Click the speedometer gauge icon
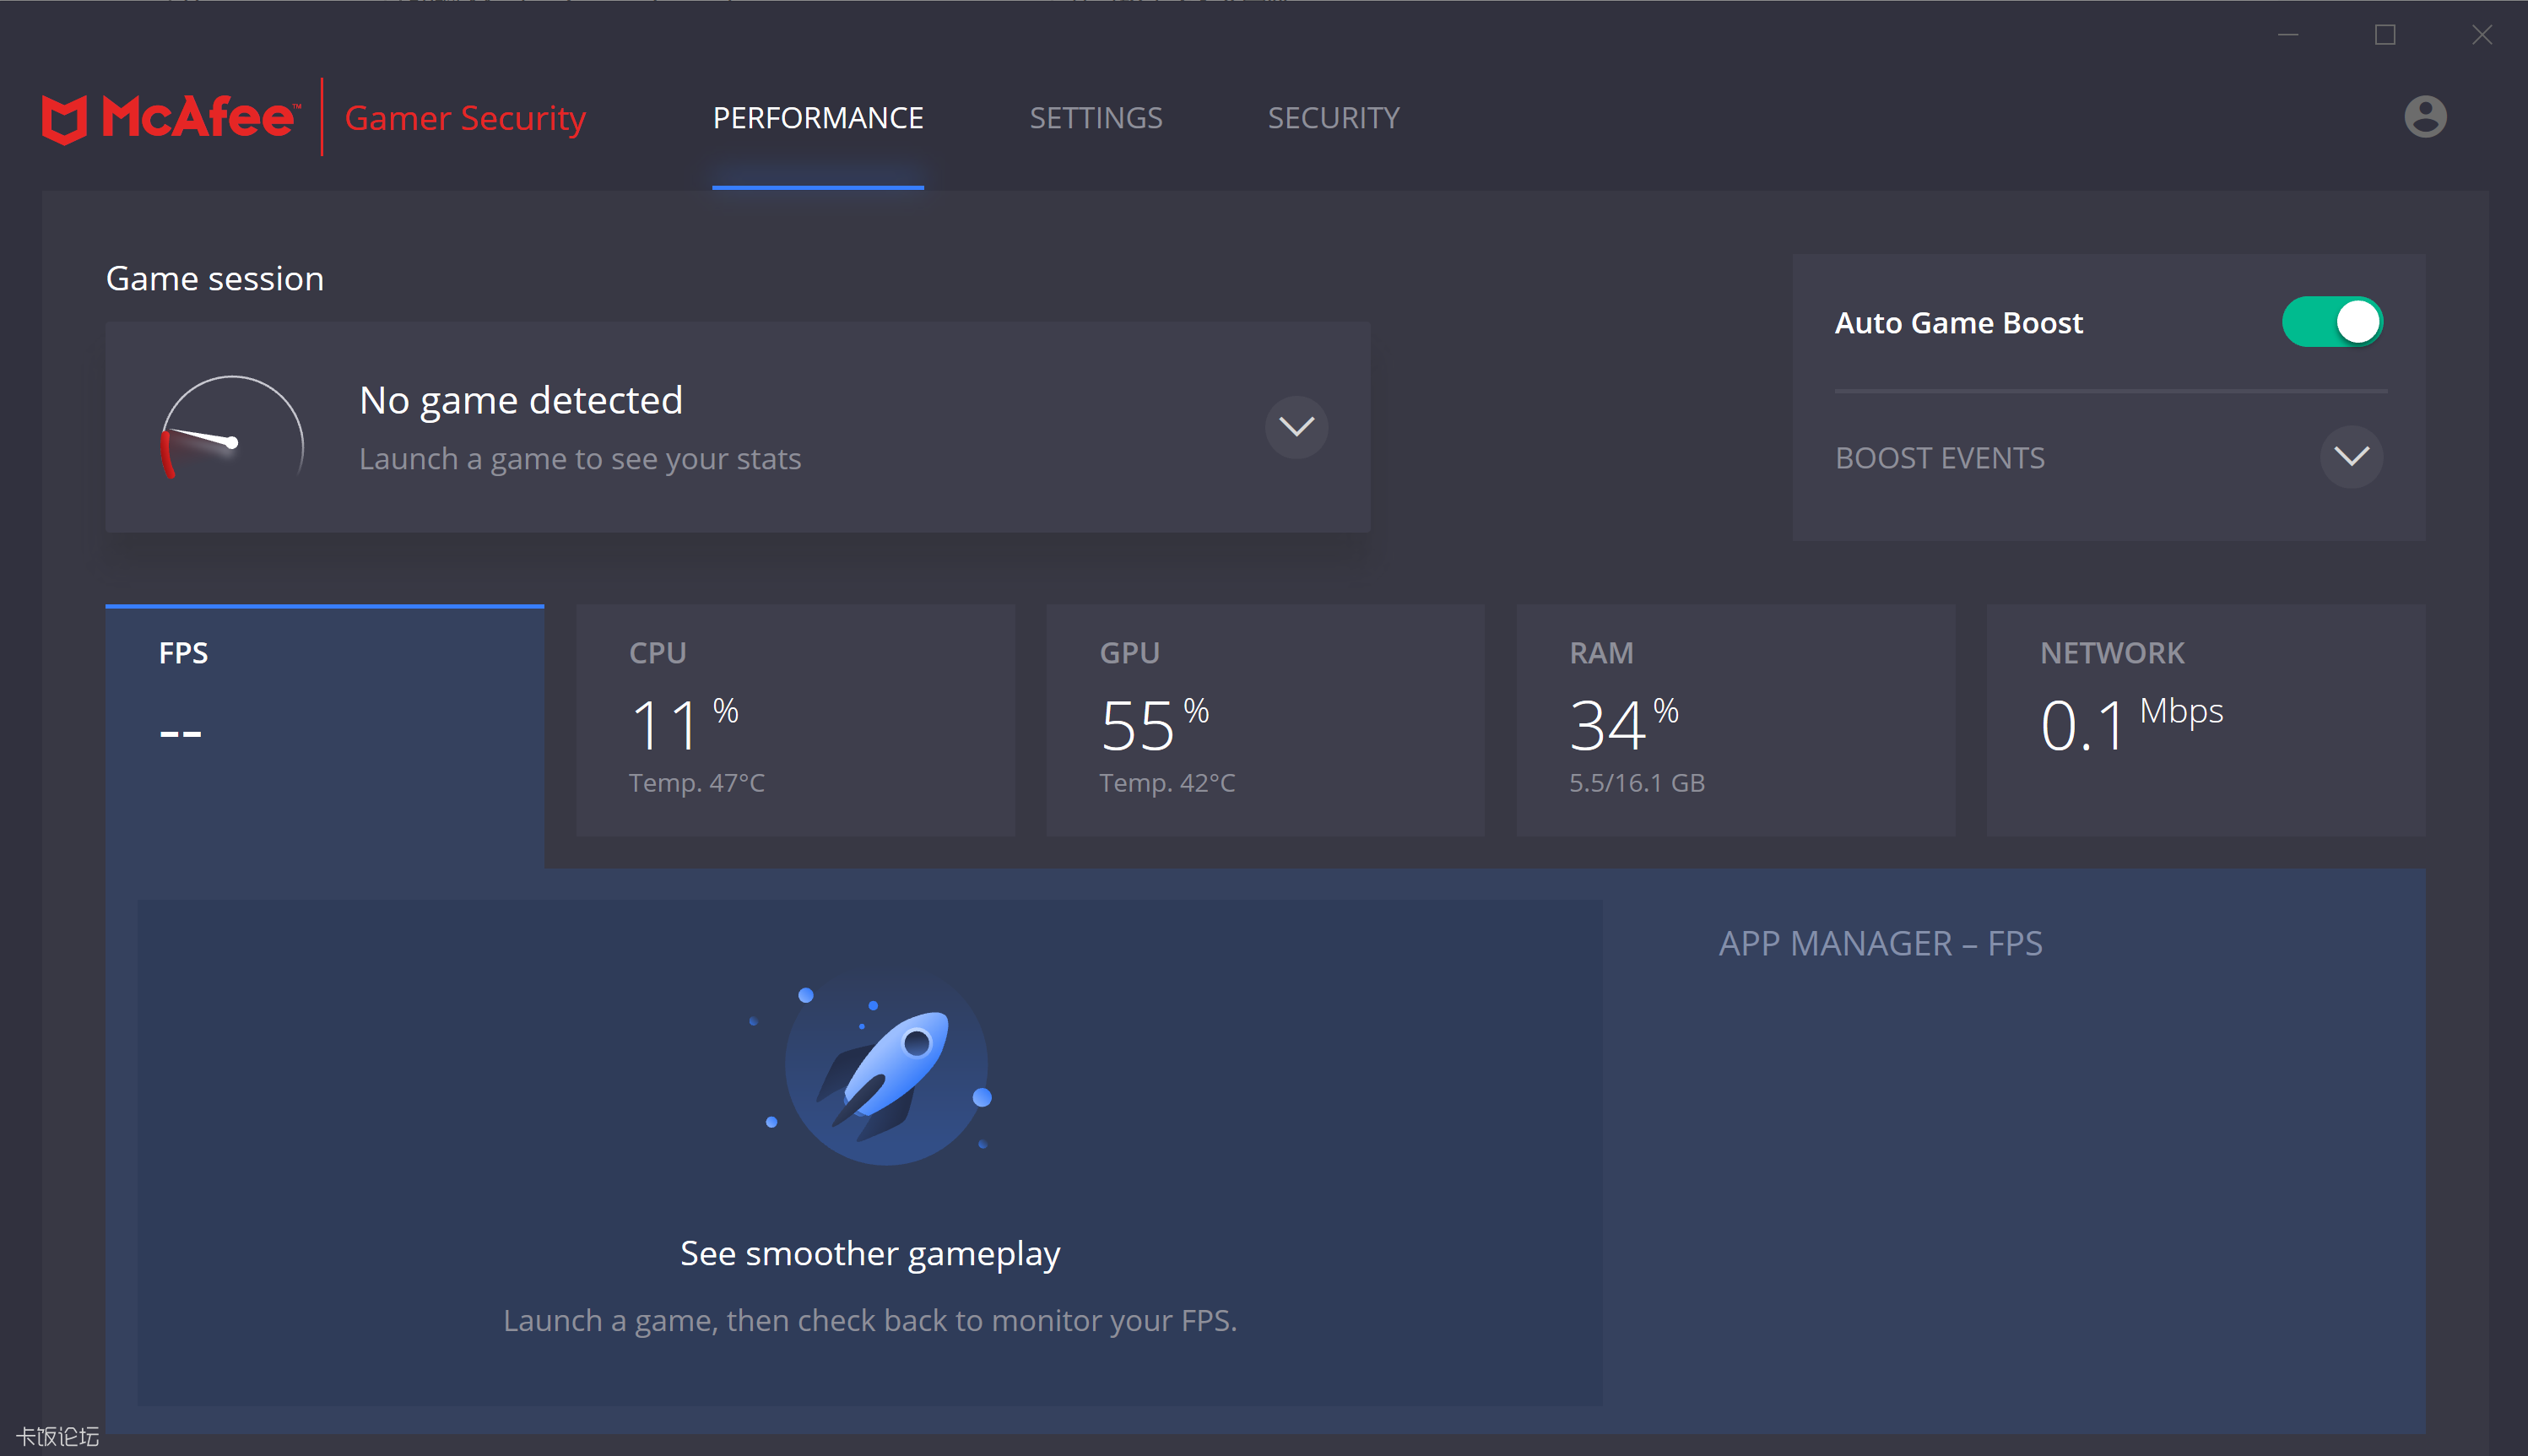Viewport: 2528px width, 1456px height. coord(232,429)
